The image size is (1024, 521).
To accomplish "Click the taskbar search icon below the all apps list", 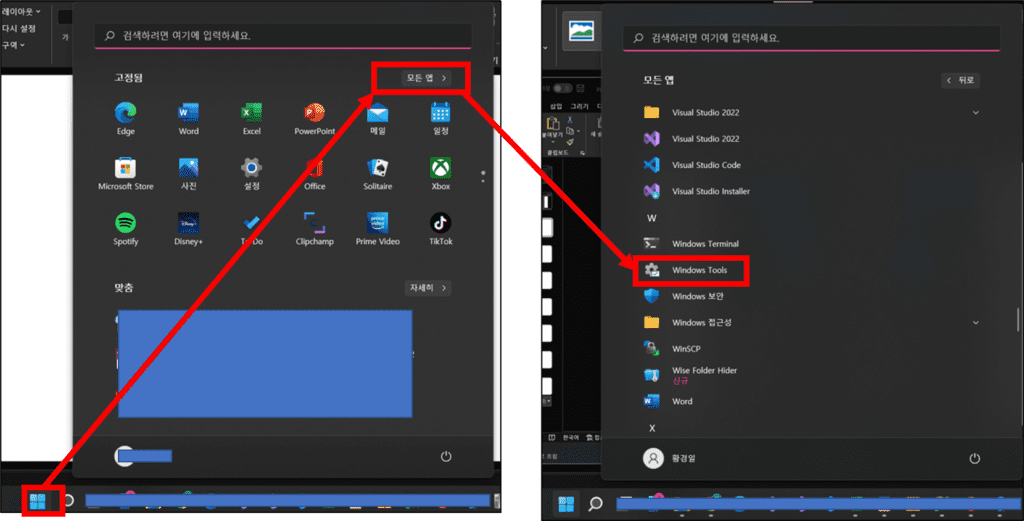I will [x=595, y=503].
